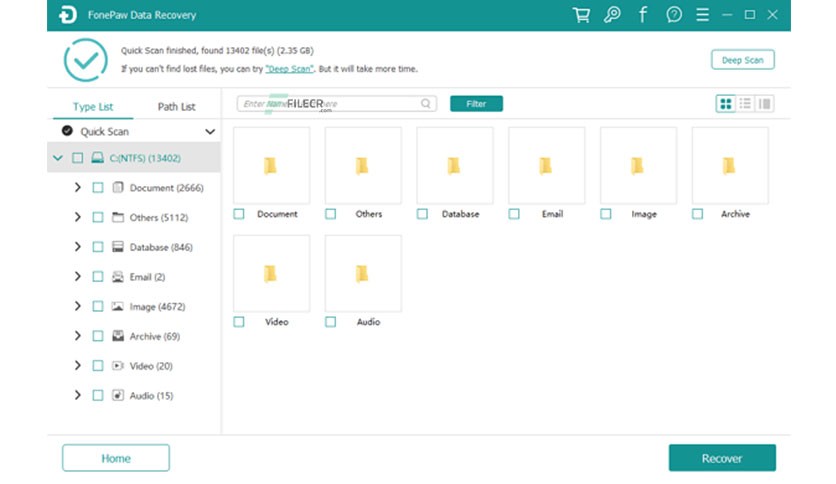Go back using the Home button
Viewport: 836px width, 484px height.
(116, 458)
